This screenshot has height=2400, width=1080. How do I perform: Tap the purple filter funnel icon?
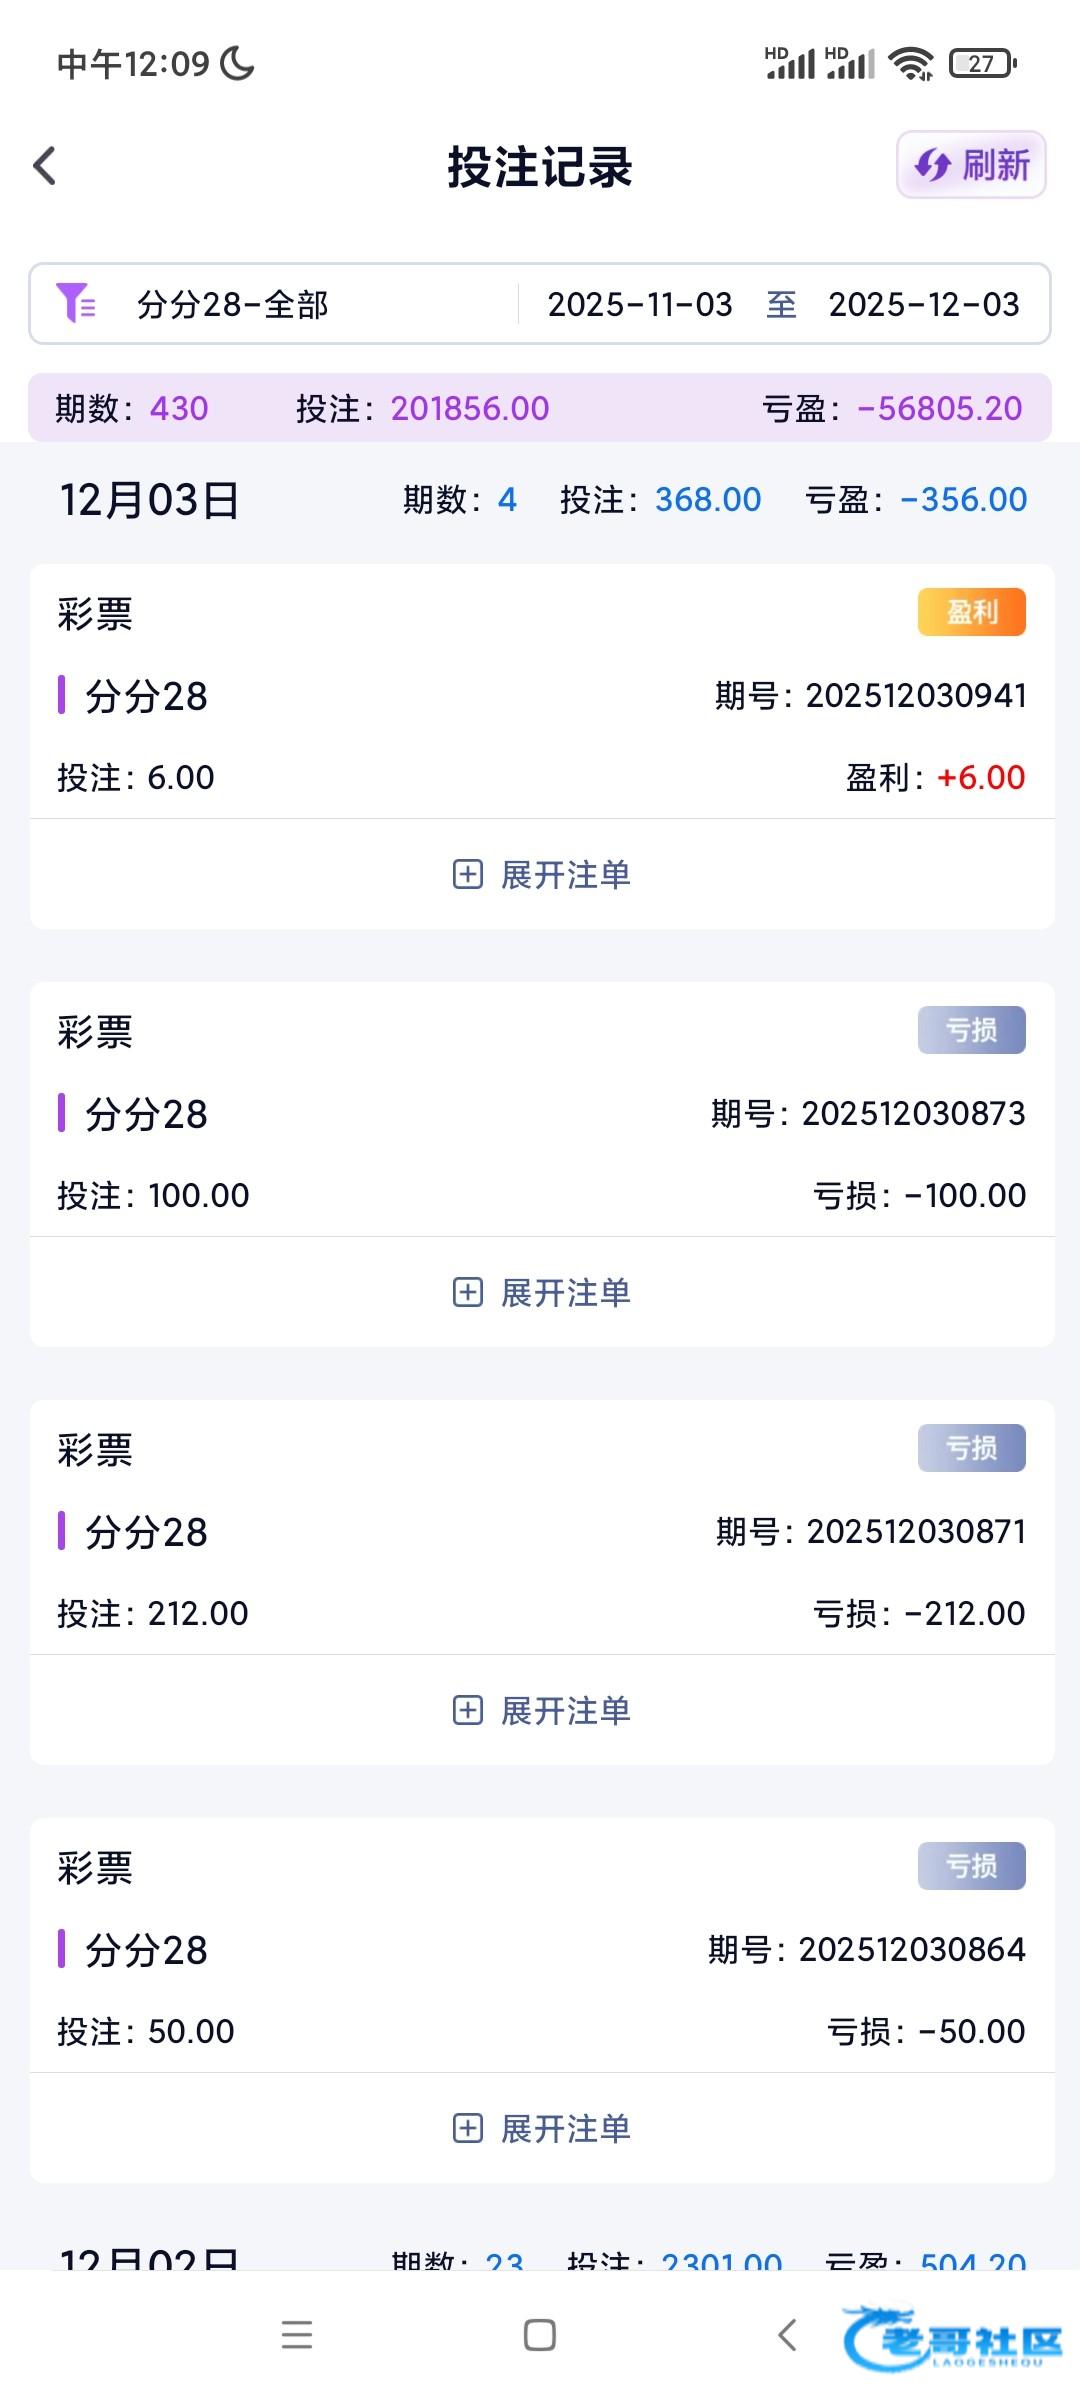tap(76, 303)
